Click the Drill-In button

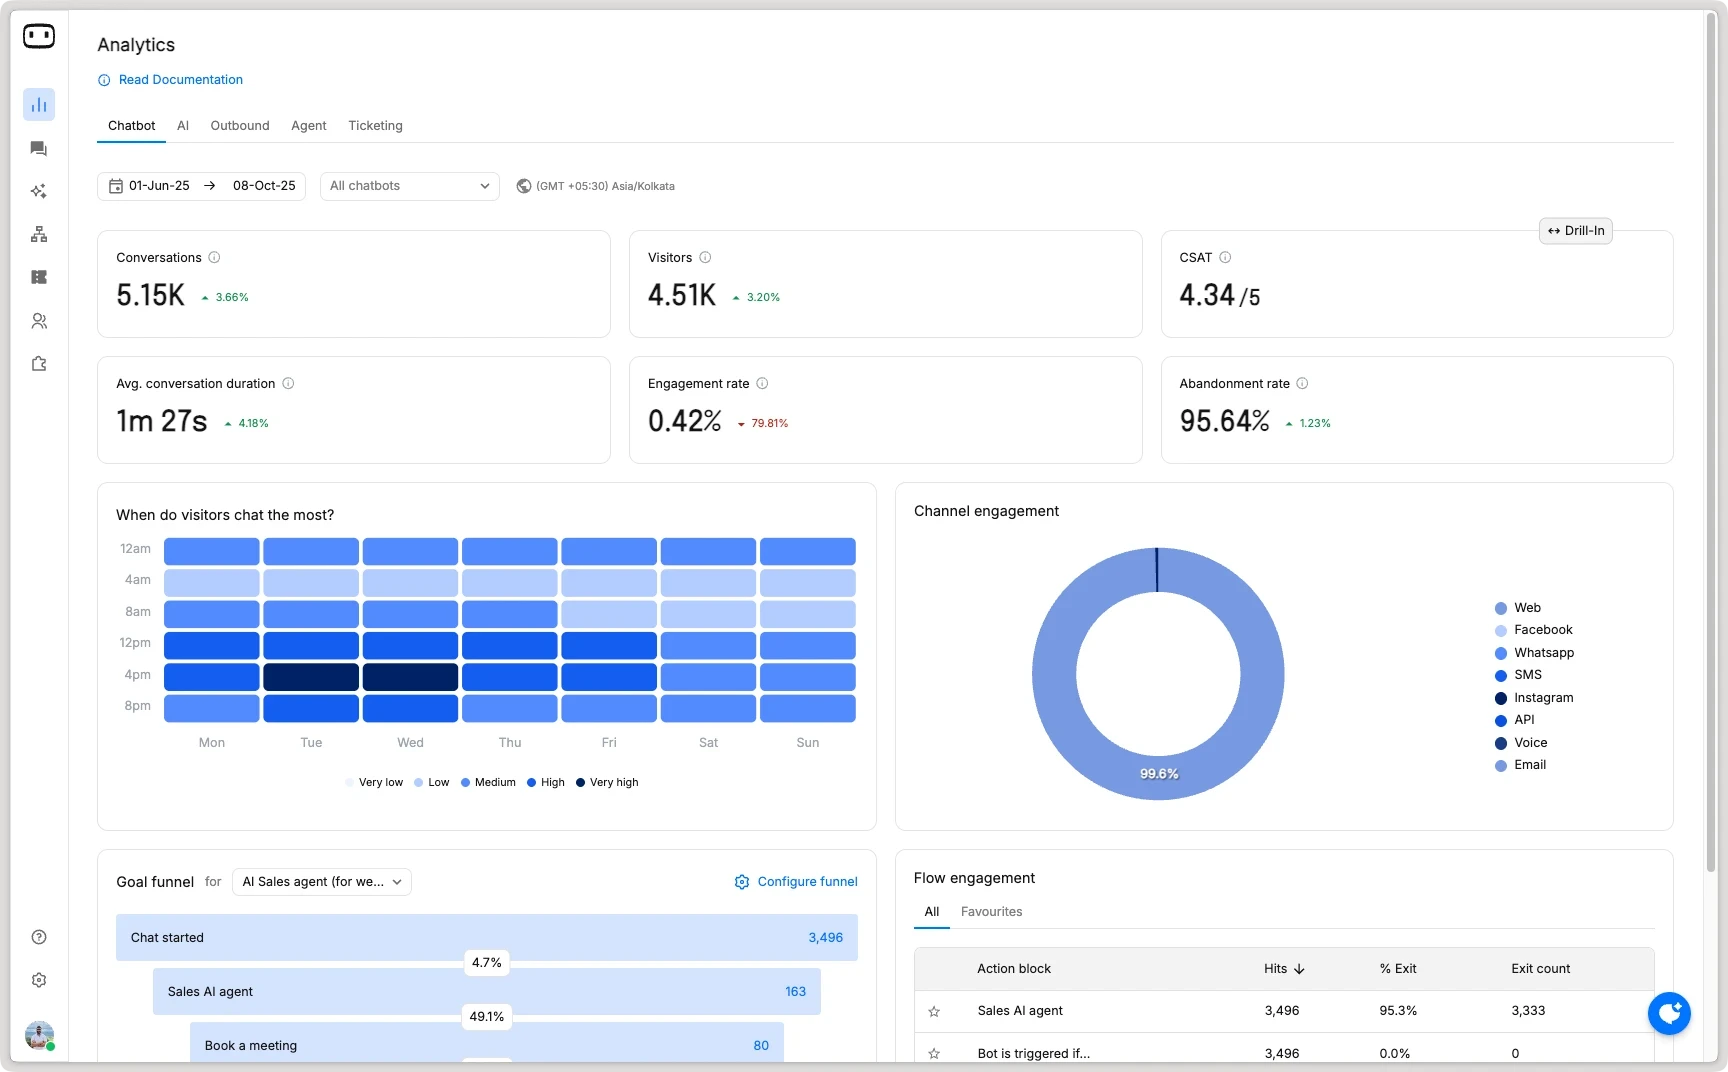click(x=1575, y=230)
